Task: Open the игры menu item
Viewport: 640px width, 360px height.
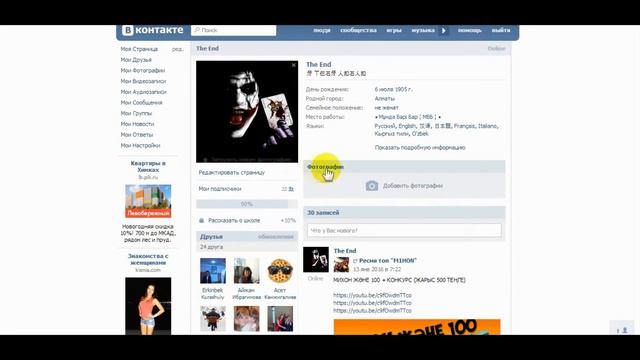Action: point(394,30)
